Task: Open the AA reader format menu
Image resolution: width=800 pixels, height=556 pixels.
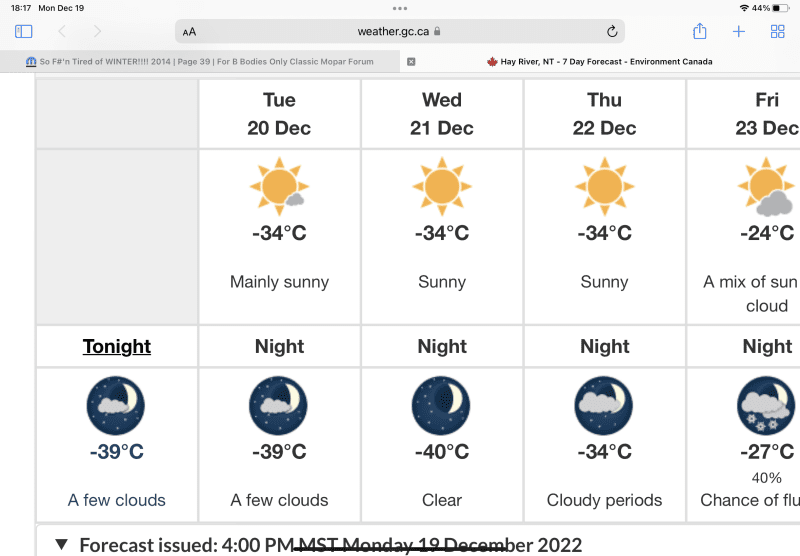Action: pos(190,32)
